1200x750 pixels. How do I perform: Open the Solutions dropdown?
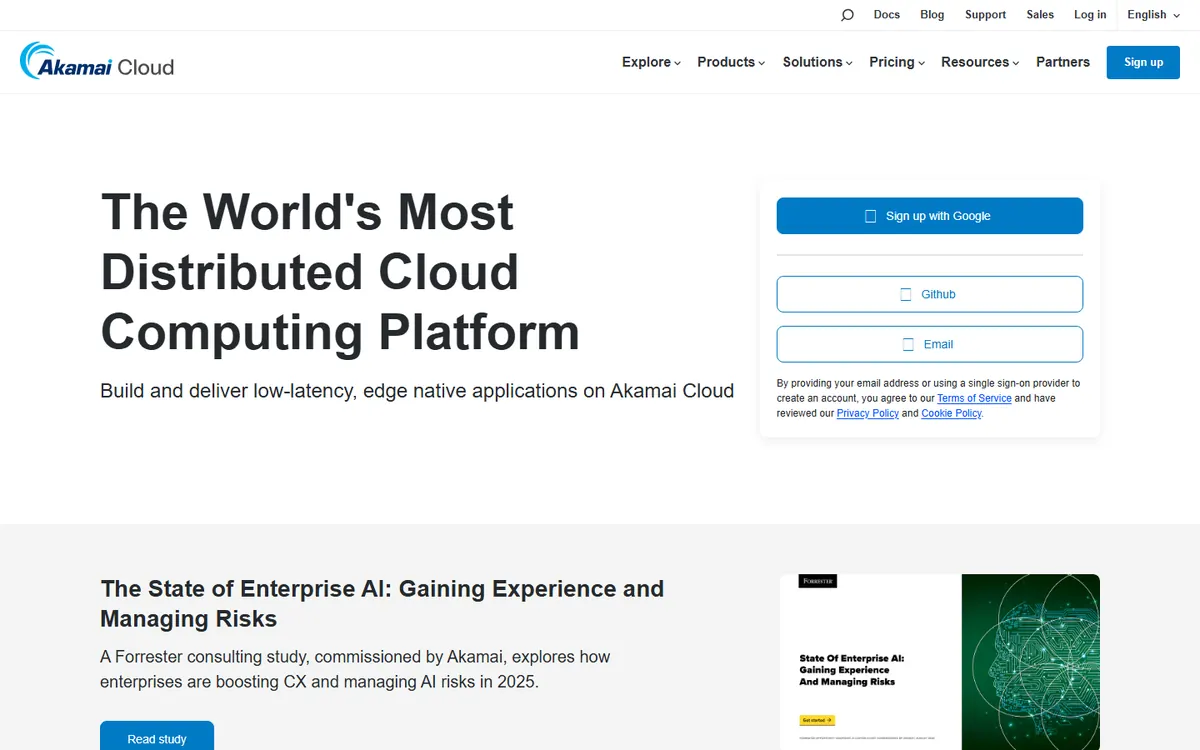pyautogui.click(x=817, y=62)
